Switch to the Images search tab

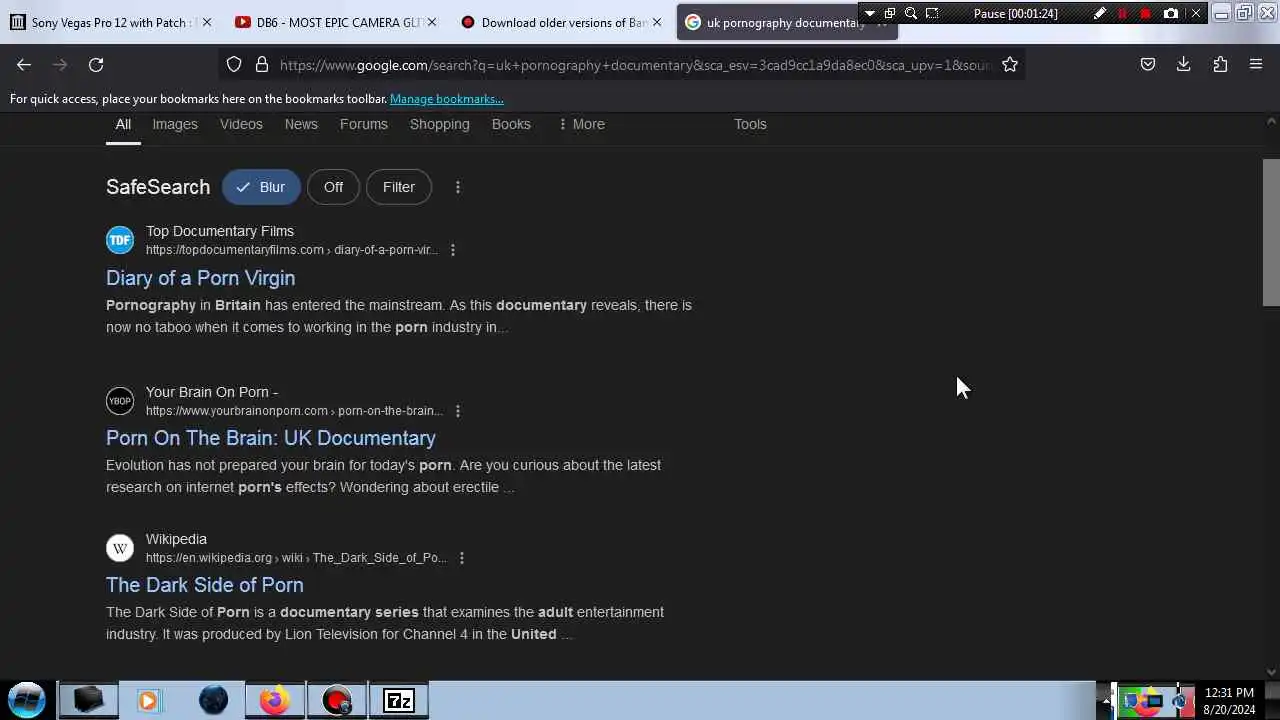tap(175, 124)
